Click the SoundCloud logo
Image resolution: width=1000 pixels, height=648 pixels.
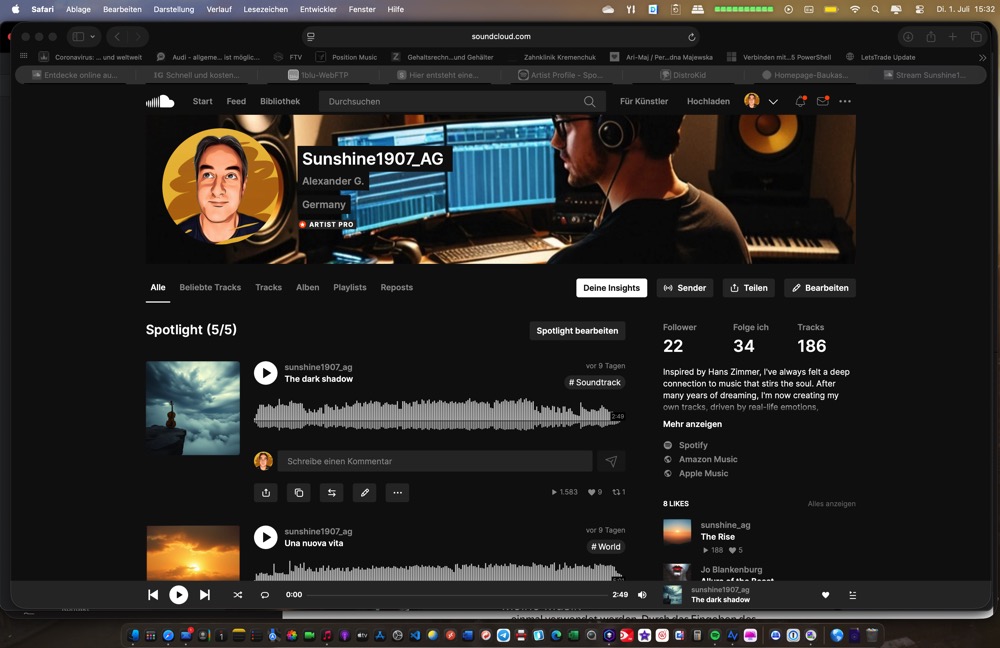coord(160,101)
